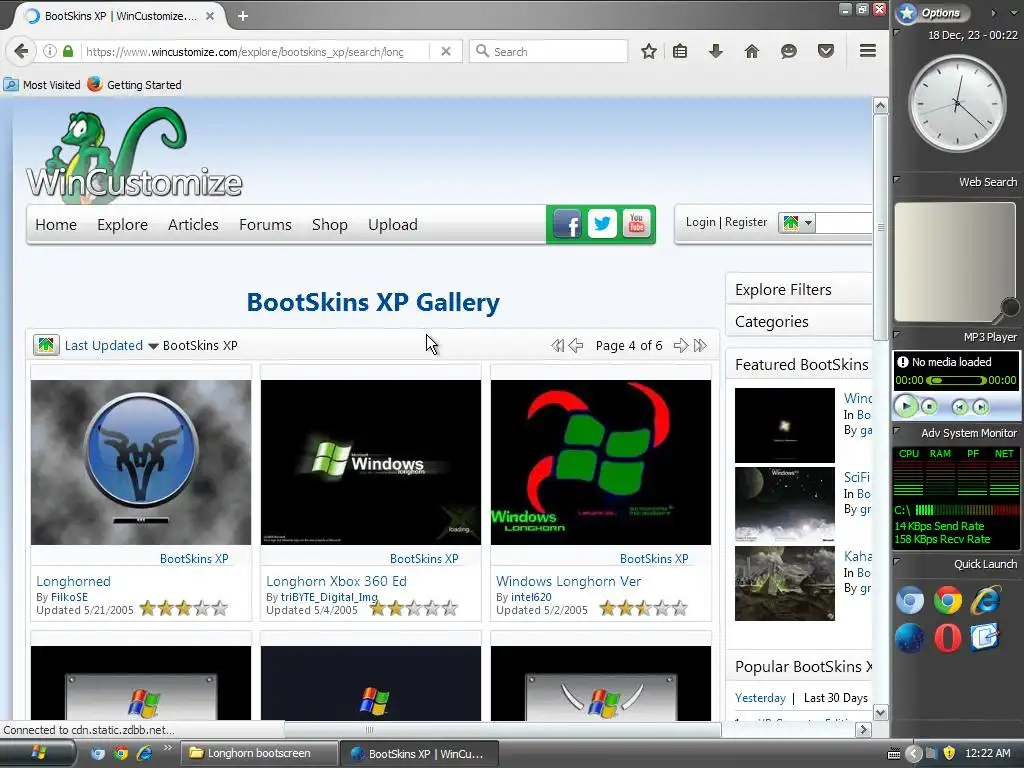Image resolution: width=1024 pixels, height=768 pixels.
Task: Open Getting Started bookmark
Action: pyautogui.click(x=134, y=85)
